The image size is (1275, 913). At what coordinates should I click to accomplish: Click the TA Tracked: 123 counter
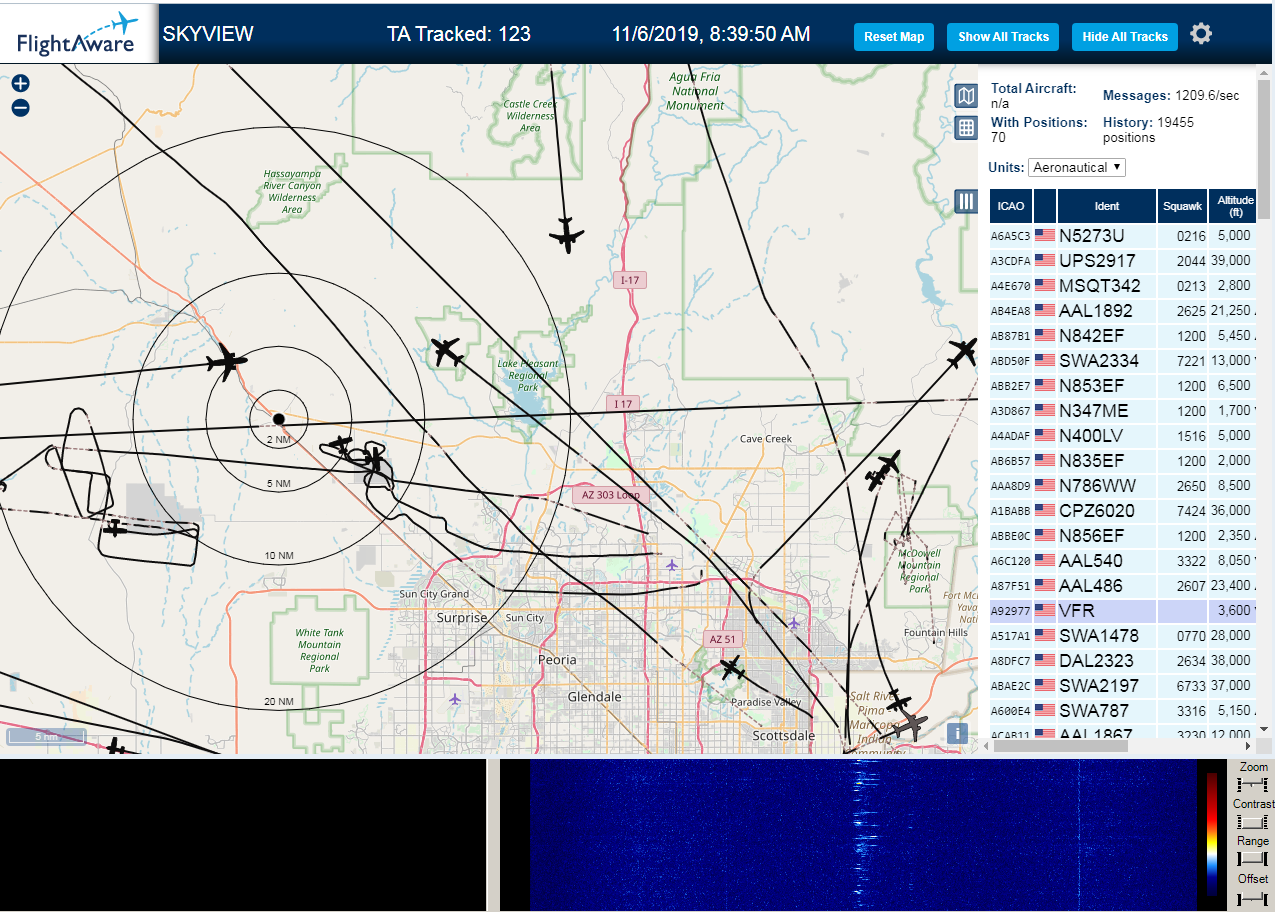tap(459, 34)
